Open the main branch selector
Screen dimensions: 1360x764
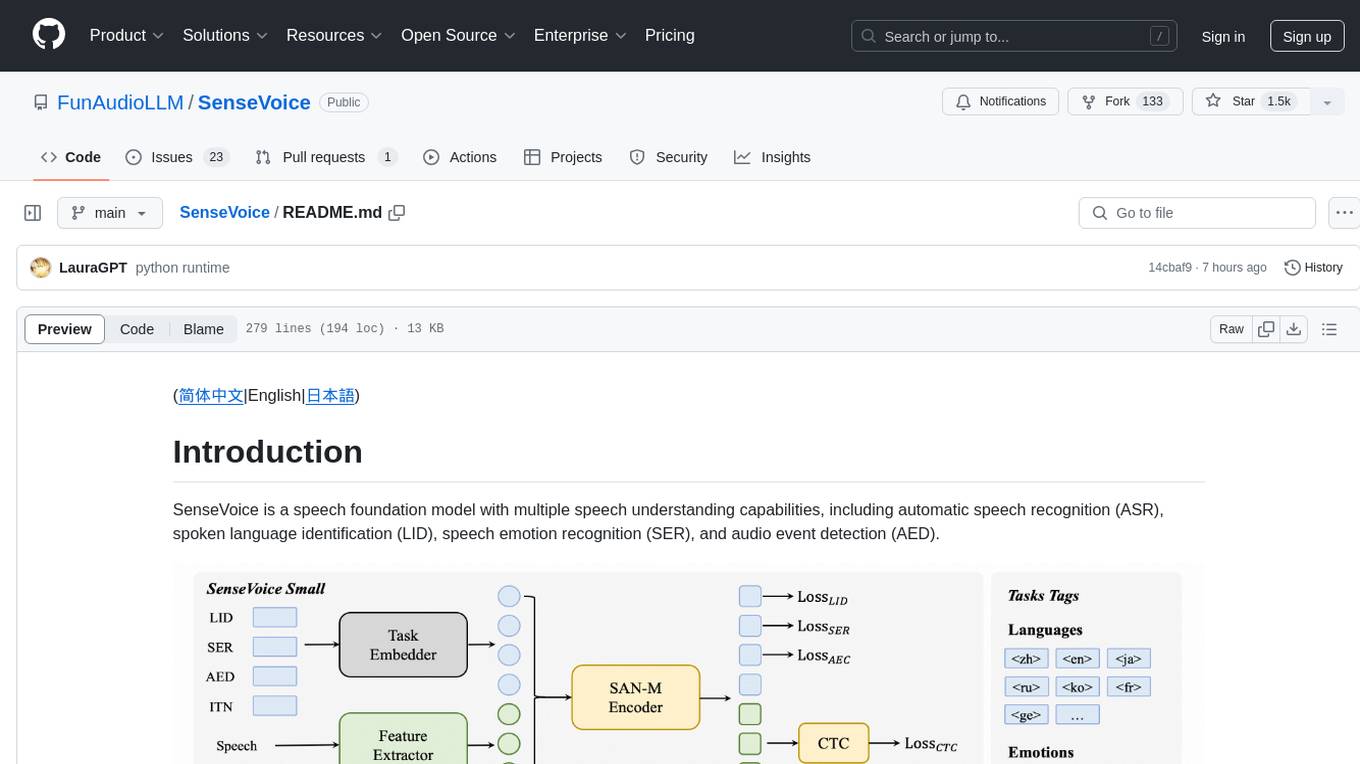[110, 213]
